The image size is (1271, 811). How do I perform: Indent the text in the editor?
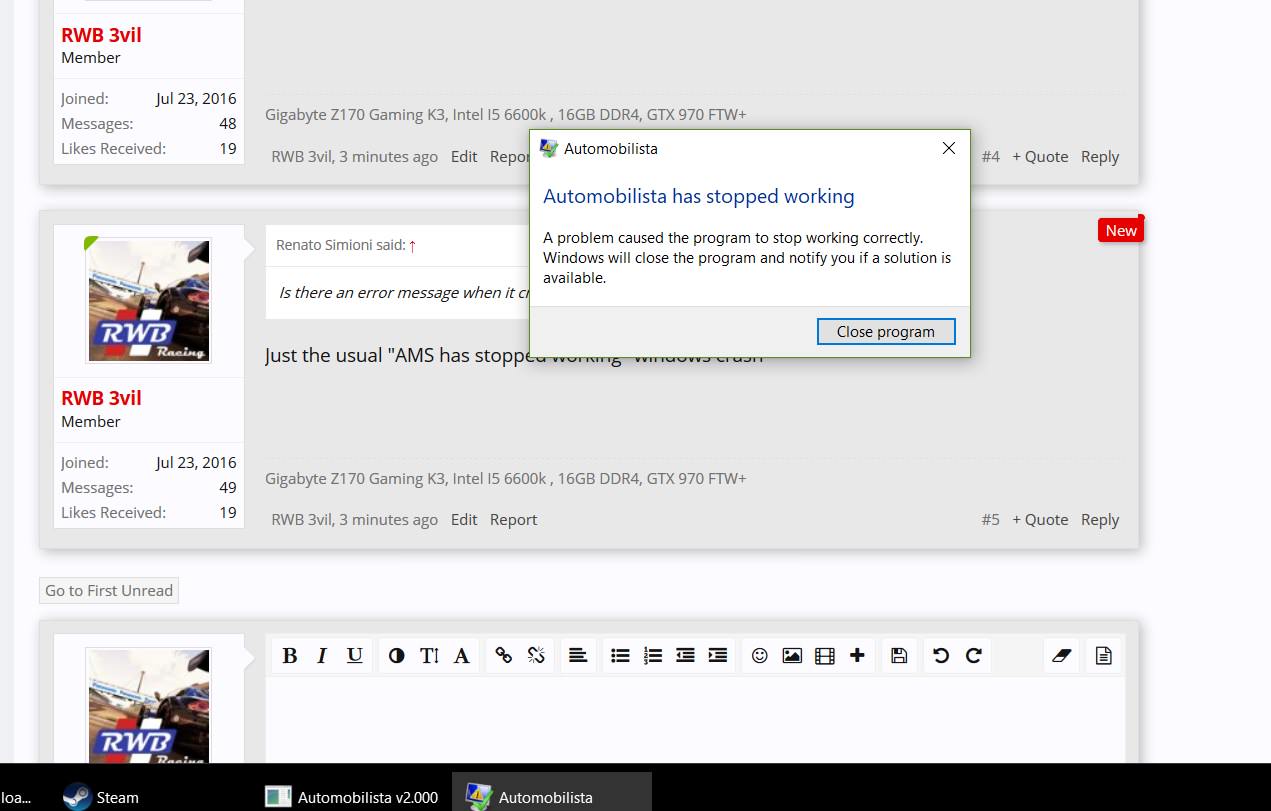[x=717, y=655]
